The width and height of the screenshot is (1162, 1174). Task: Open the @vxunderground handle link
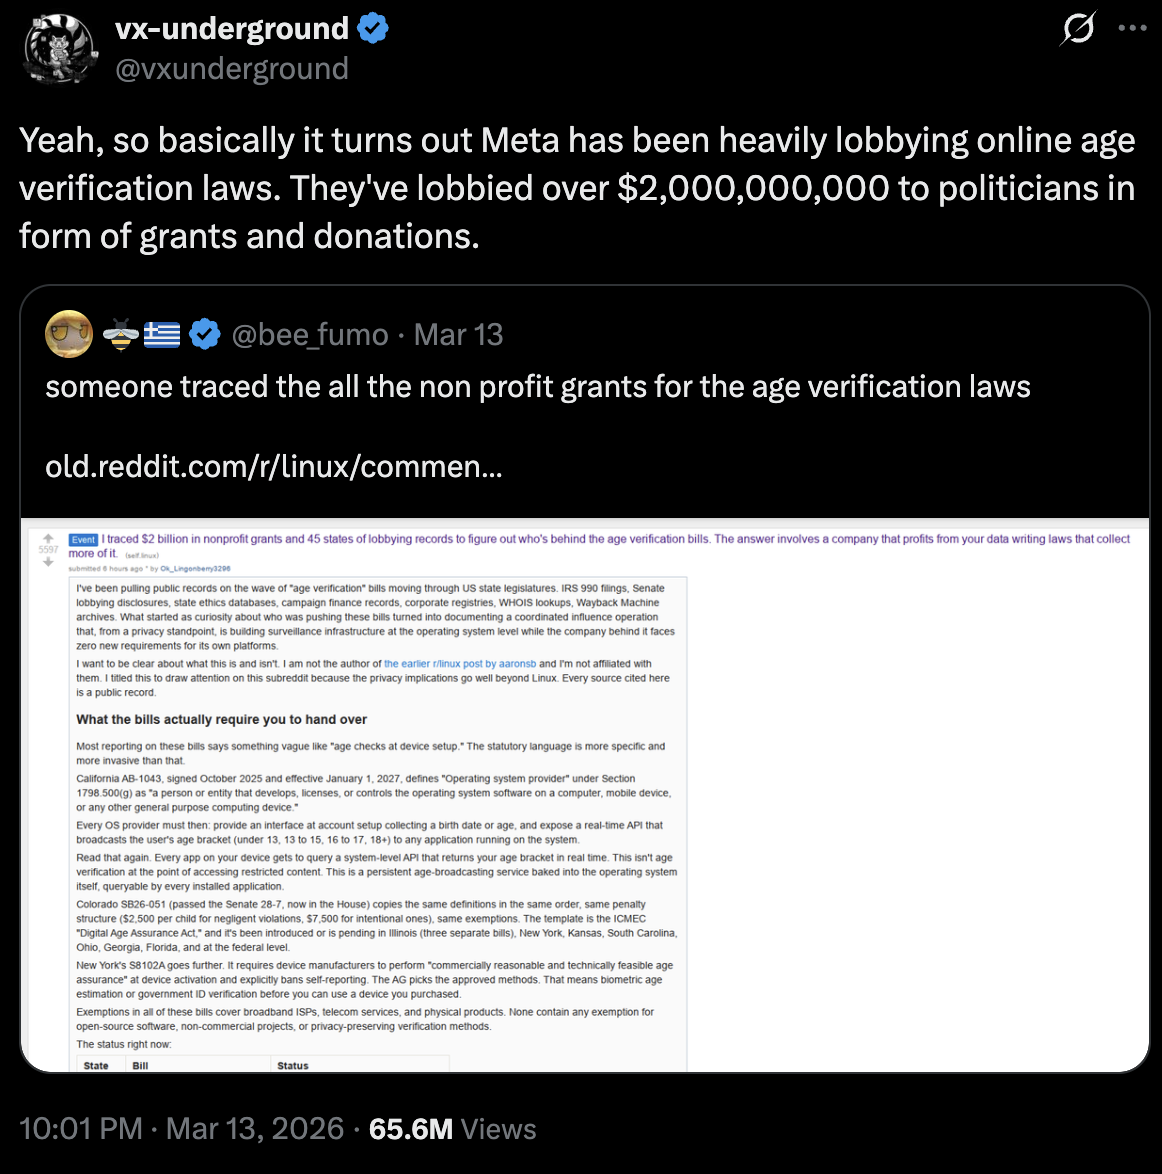click(232, 69)
